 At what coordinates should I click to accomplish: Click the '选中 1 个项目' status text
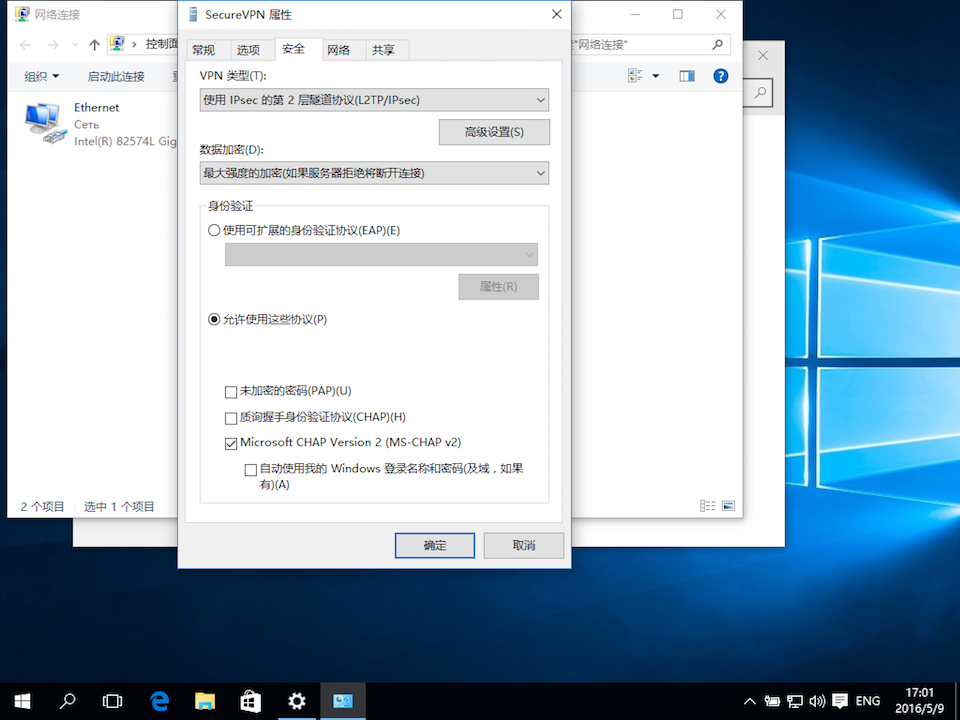click(119, 506)
